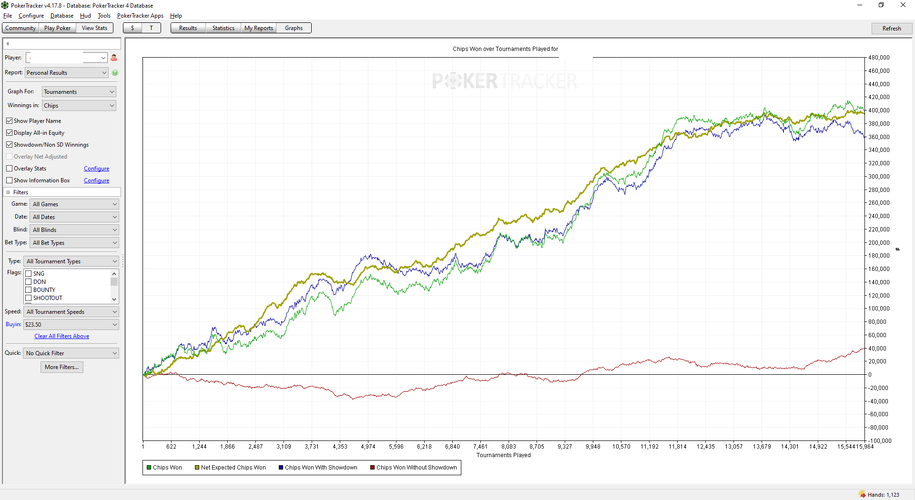Click Clear All Filters Above link
The height and width of the screenshot is (500, 915).
click(61, 336)
